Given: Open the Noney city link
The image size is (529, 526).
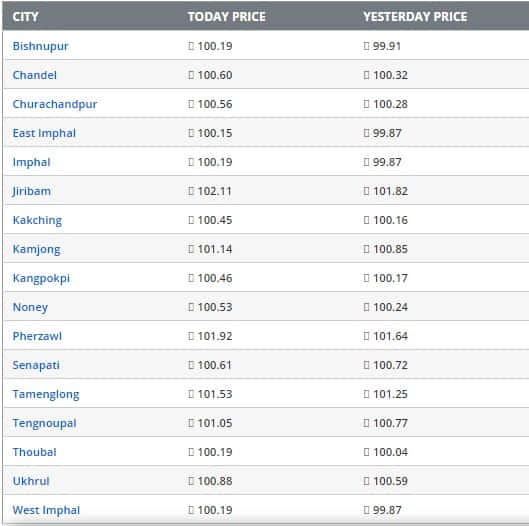Looking at the screenshot, I should (x=30, y=307).
